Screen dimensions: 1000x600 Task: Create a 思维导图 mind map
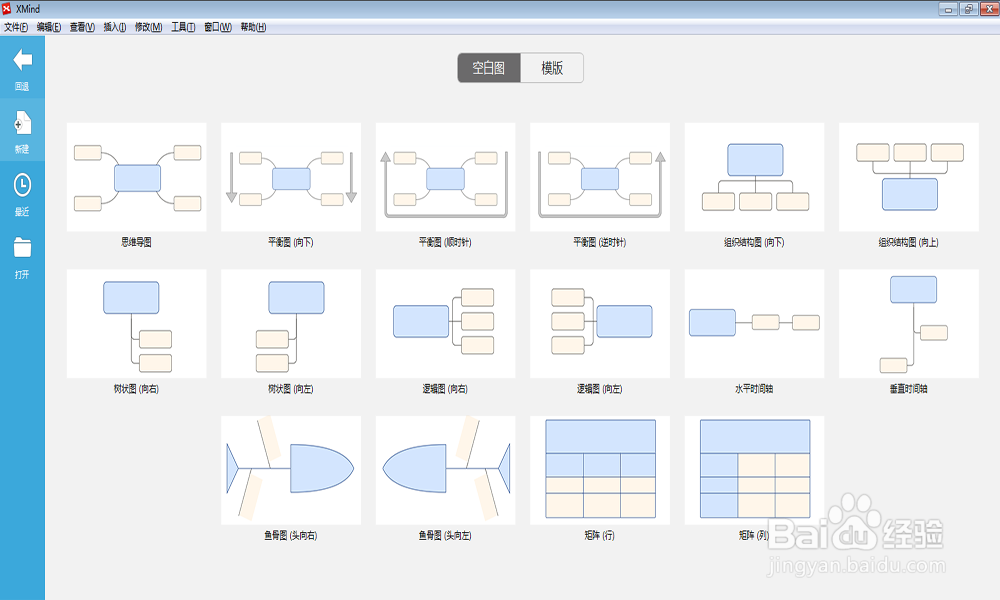click(136, 176)
